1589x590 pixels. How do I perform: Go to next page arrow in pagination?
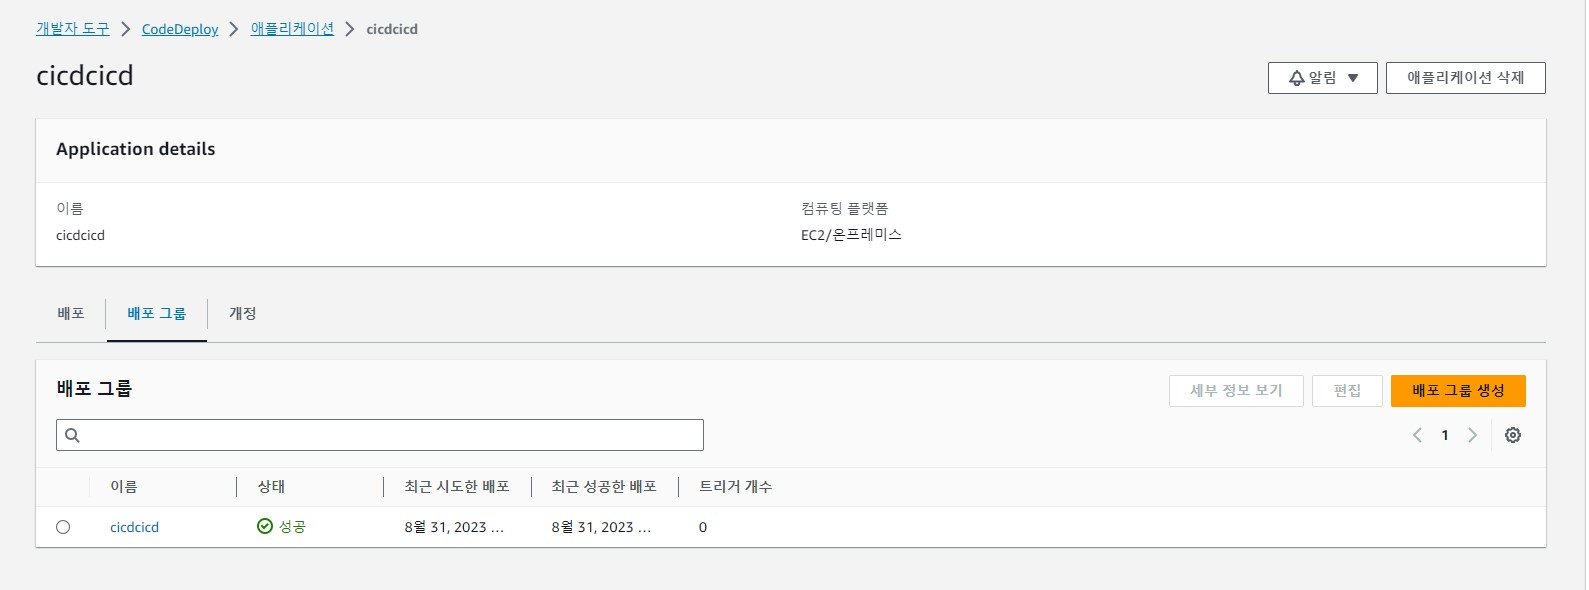(x=1472, y=435)
